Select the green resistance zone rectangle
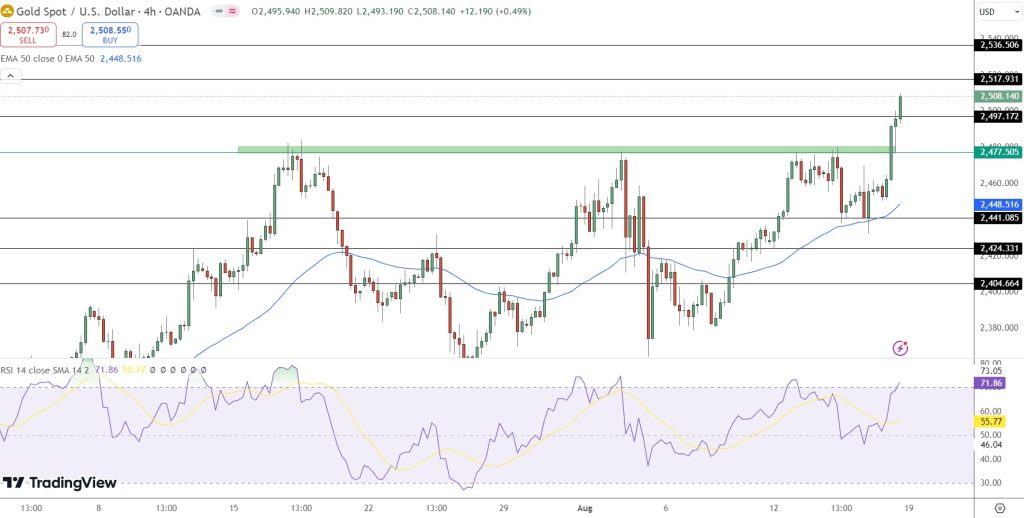 (560, 150)
